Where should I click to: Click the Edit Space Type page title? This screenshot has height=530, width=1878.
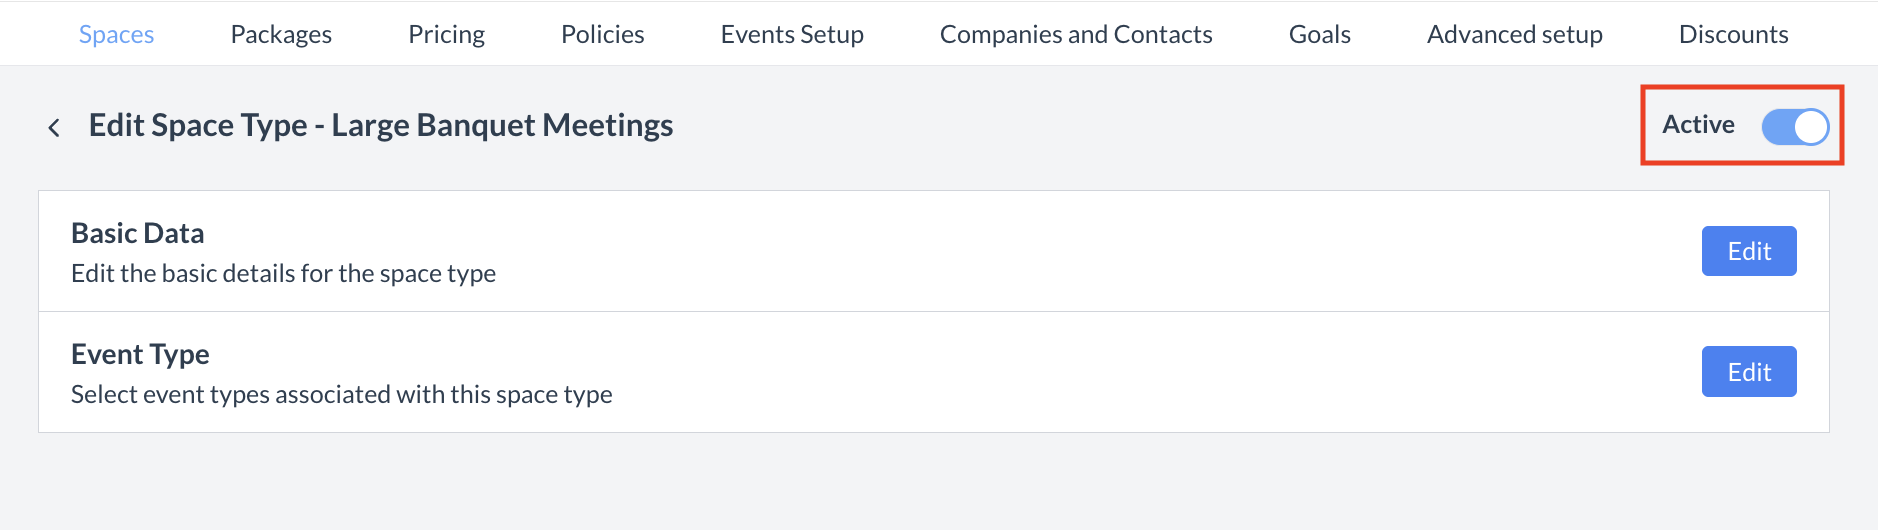point(380,125)
